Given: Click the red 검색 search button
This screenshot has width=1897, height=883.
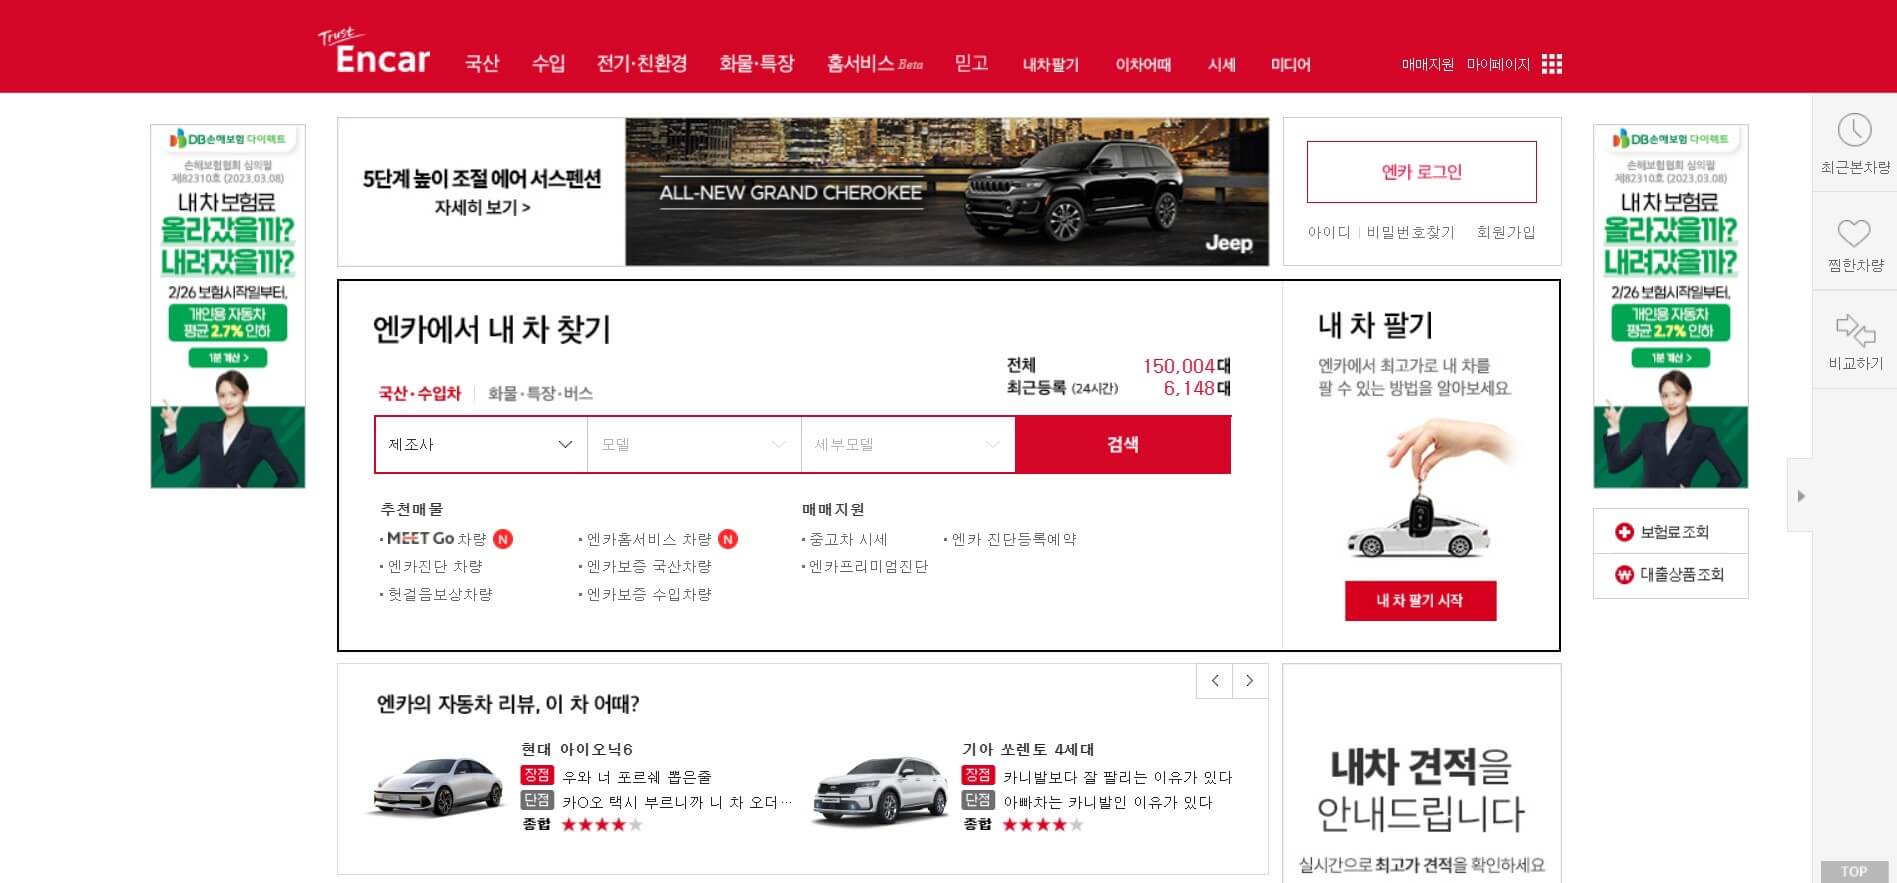Looking at the screenshot, I should pyautogui.click(x=1123, y=444).
